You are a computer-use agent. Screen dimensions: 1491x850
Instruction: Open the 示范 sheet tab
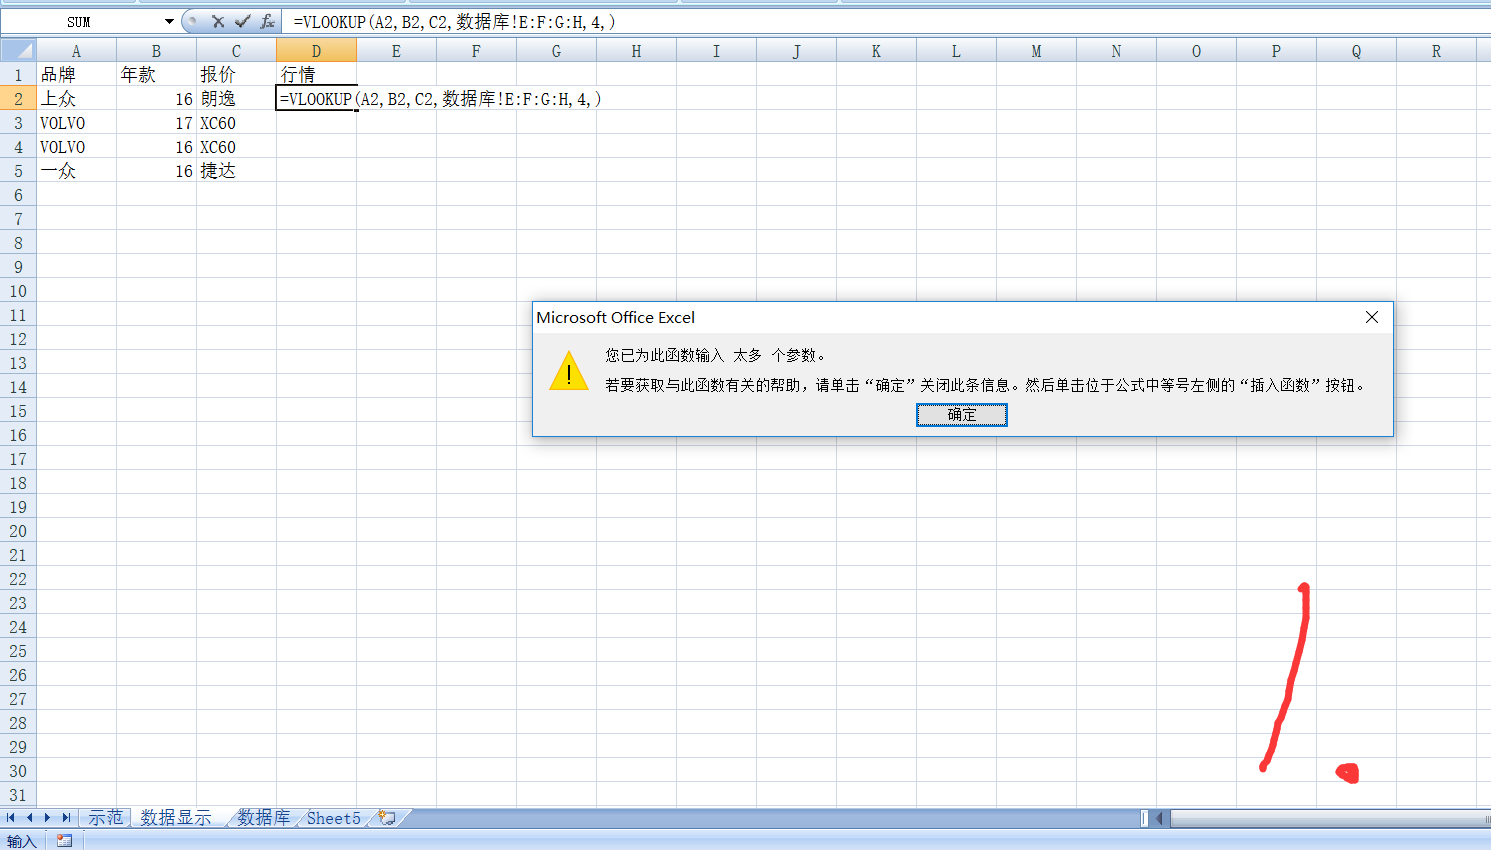(106, 817)
